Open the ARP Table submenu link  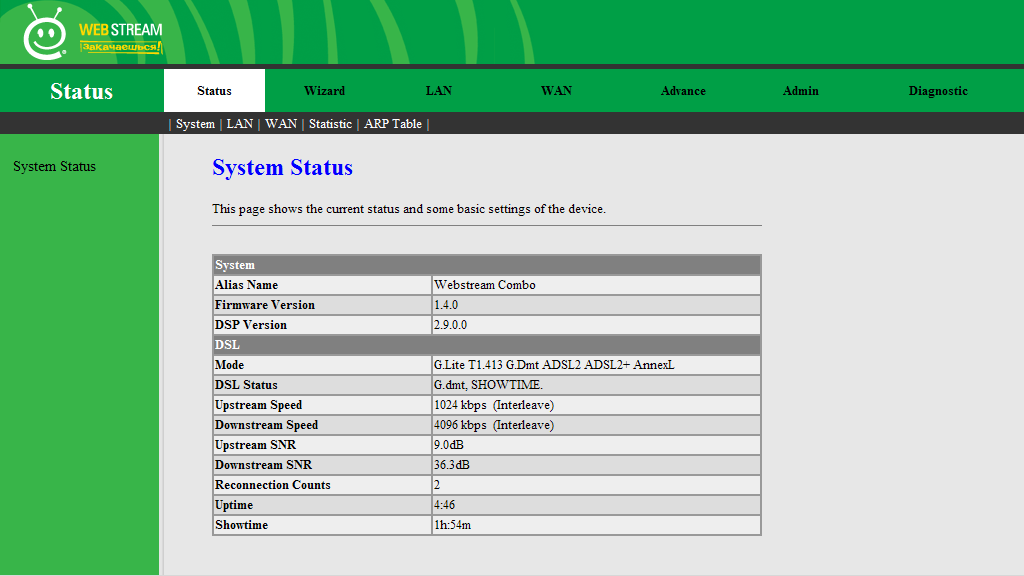coord(393,124)
